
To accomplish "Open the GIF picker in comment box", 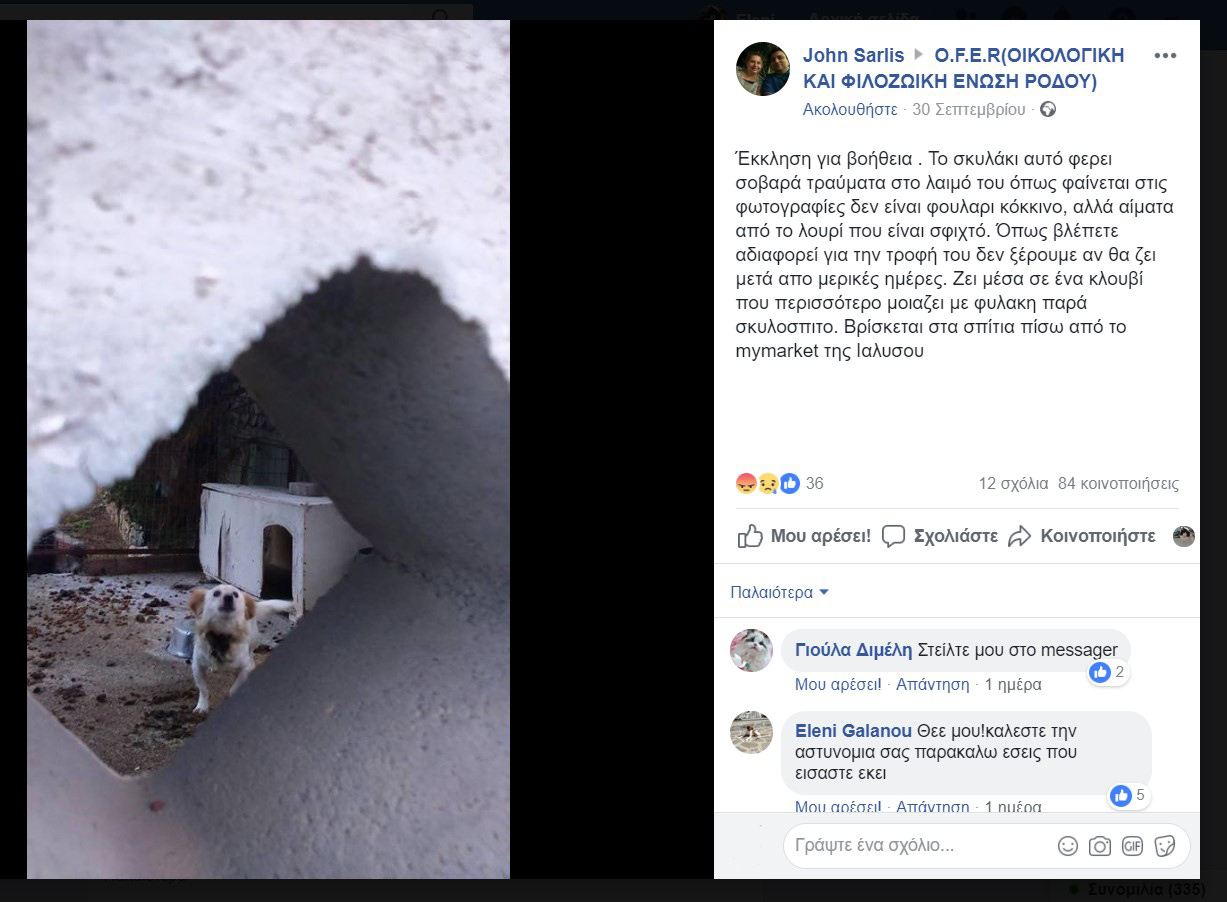I will click(1132, 846).
